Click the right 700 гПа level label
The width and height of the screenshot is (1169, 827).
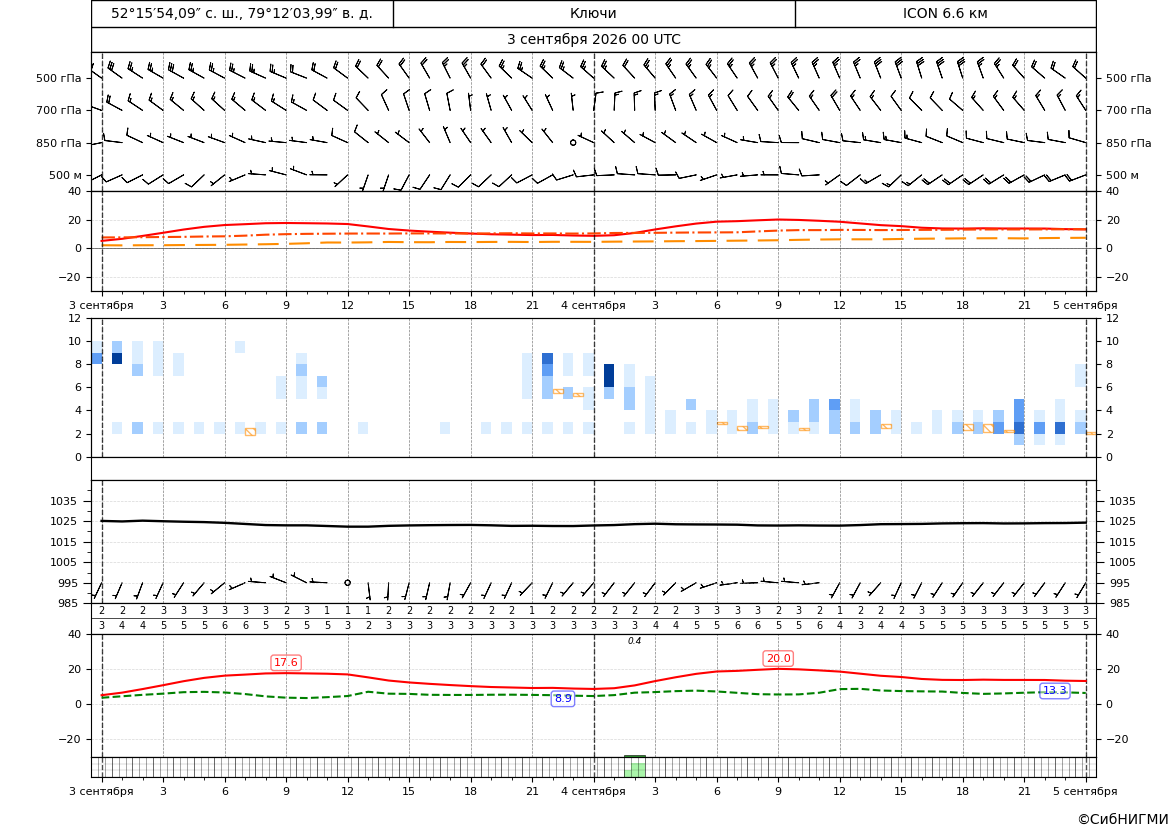pos(1129,110)
